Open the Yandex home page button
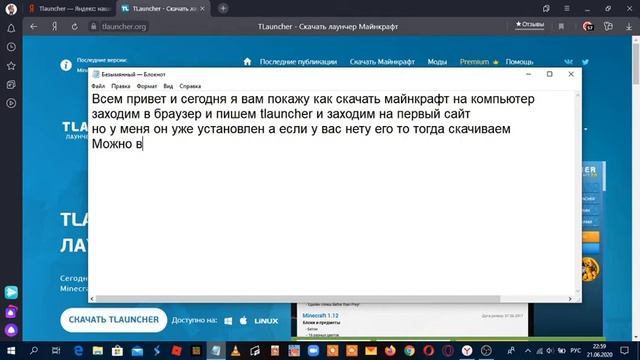 click(x=54, y=27)
